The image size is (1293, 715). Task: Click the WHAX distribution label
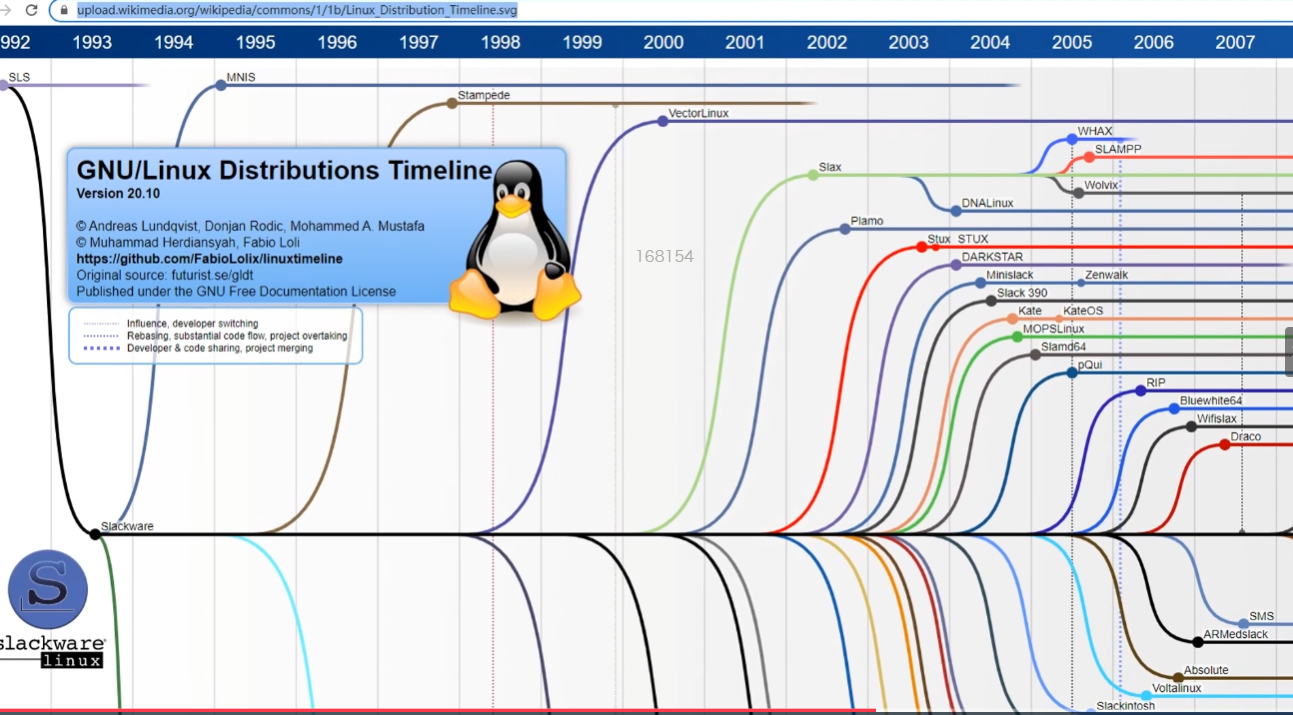coord(1095,131)
